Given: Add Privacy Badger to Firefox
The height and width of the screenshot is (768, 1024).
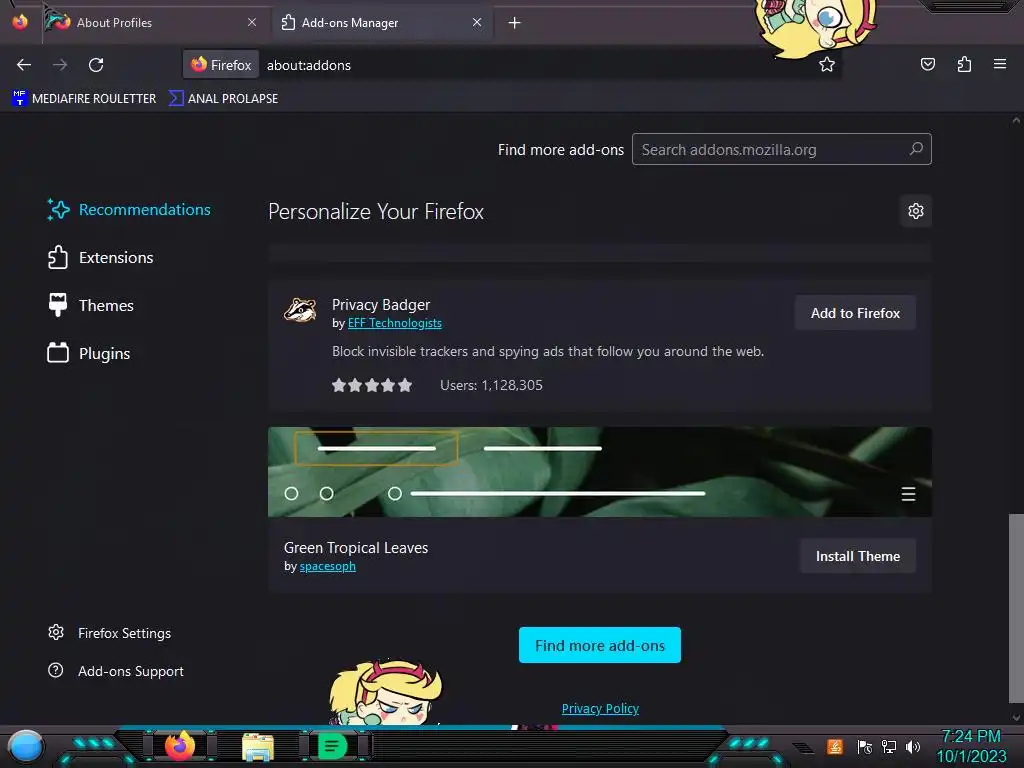Looking at the screenshot, I should point(855,313).
